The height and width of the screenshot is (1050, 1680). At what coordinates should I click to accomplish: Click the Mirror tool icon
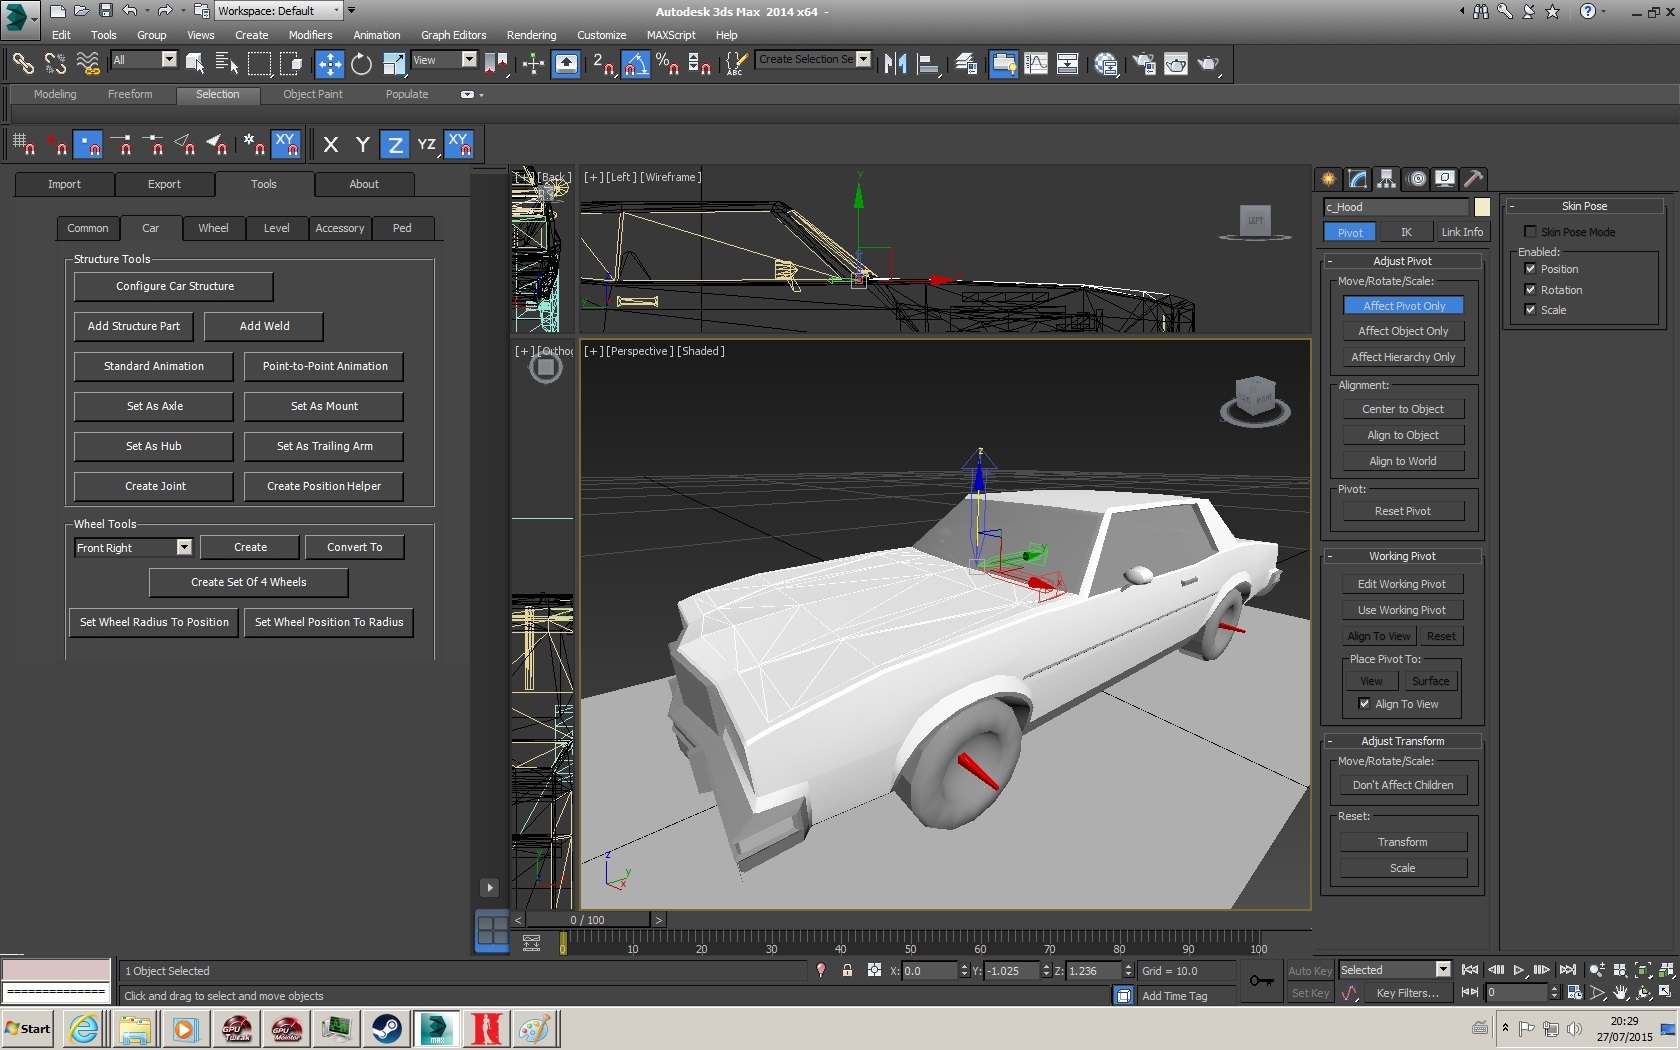(895, 64)
